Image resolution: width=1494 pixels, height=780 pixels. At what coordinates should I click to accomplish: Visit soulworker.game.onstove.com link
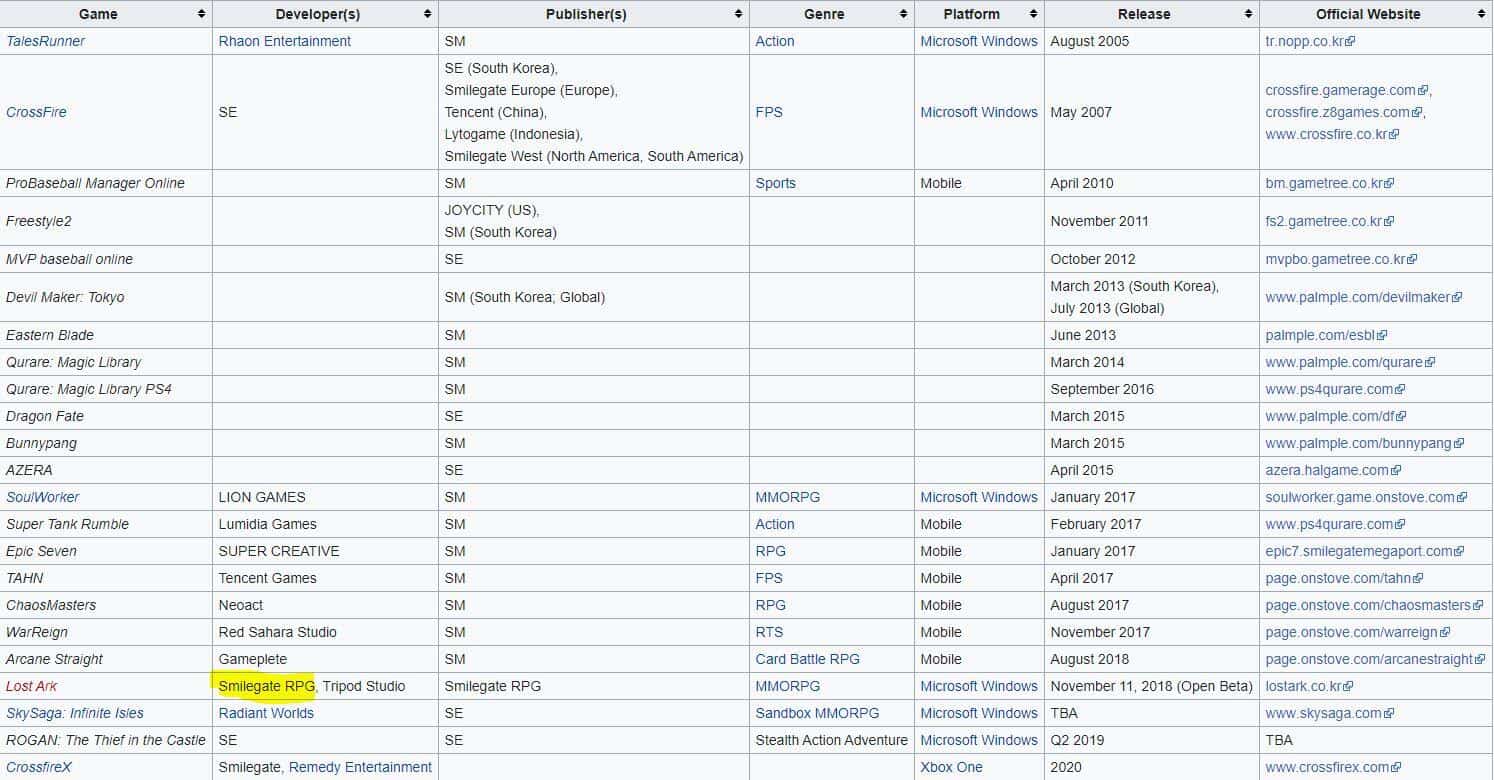coord(1366,497)
